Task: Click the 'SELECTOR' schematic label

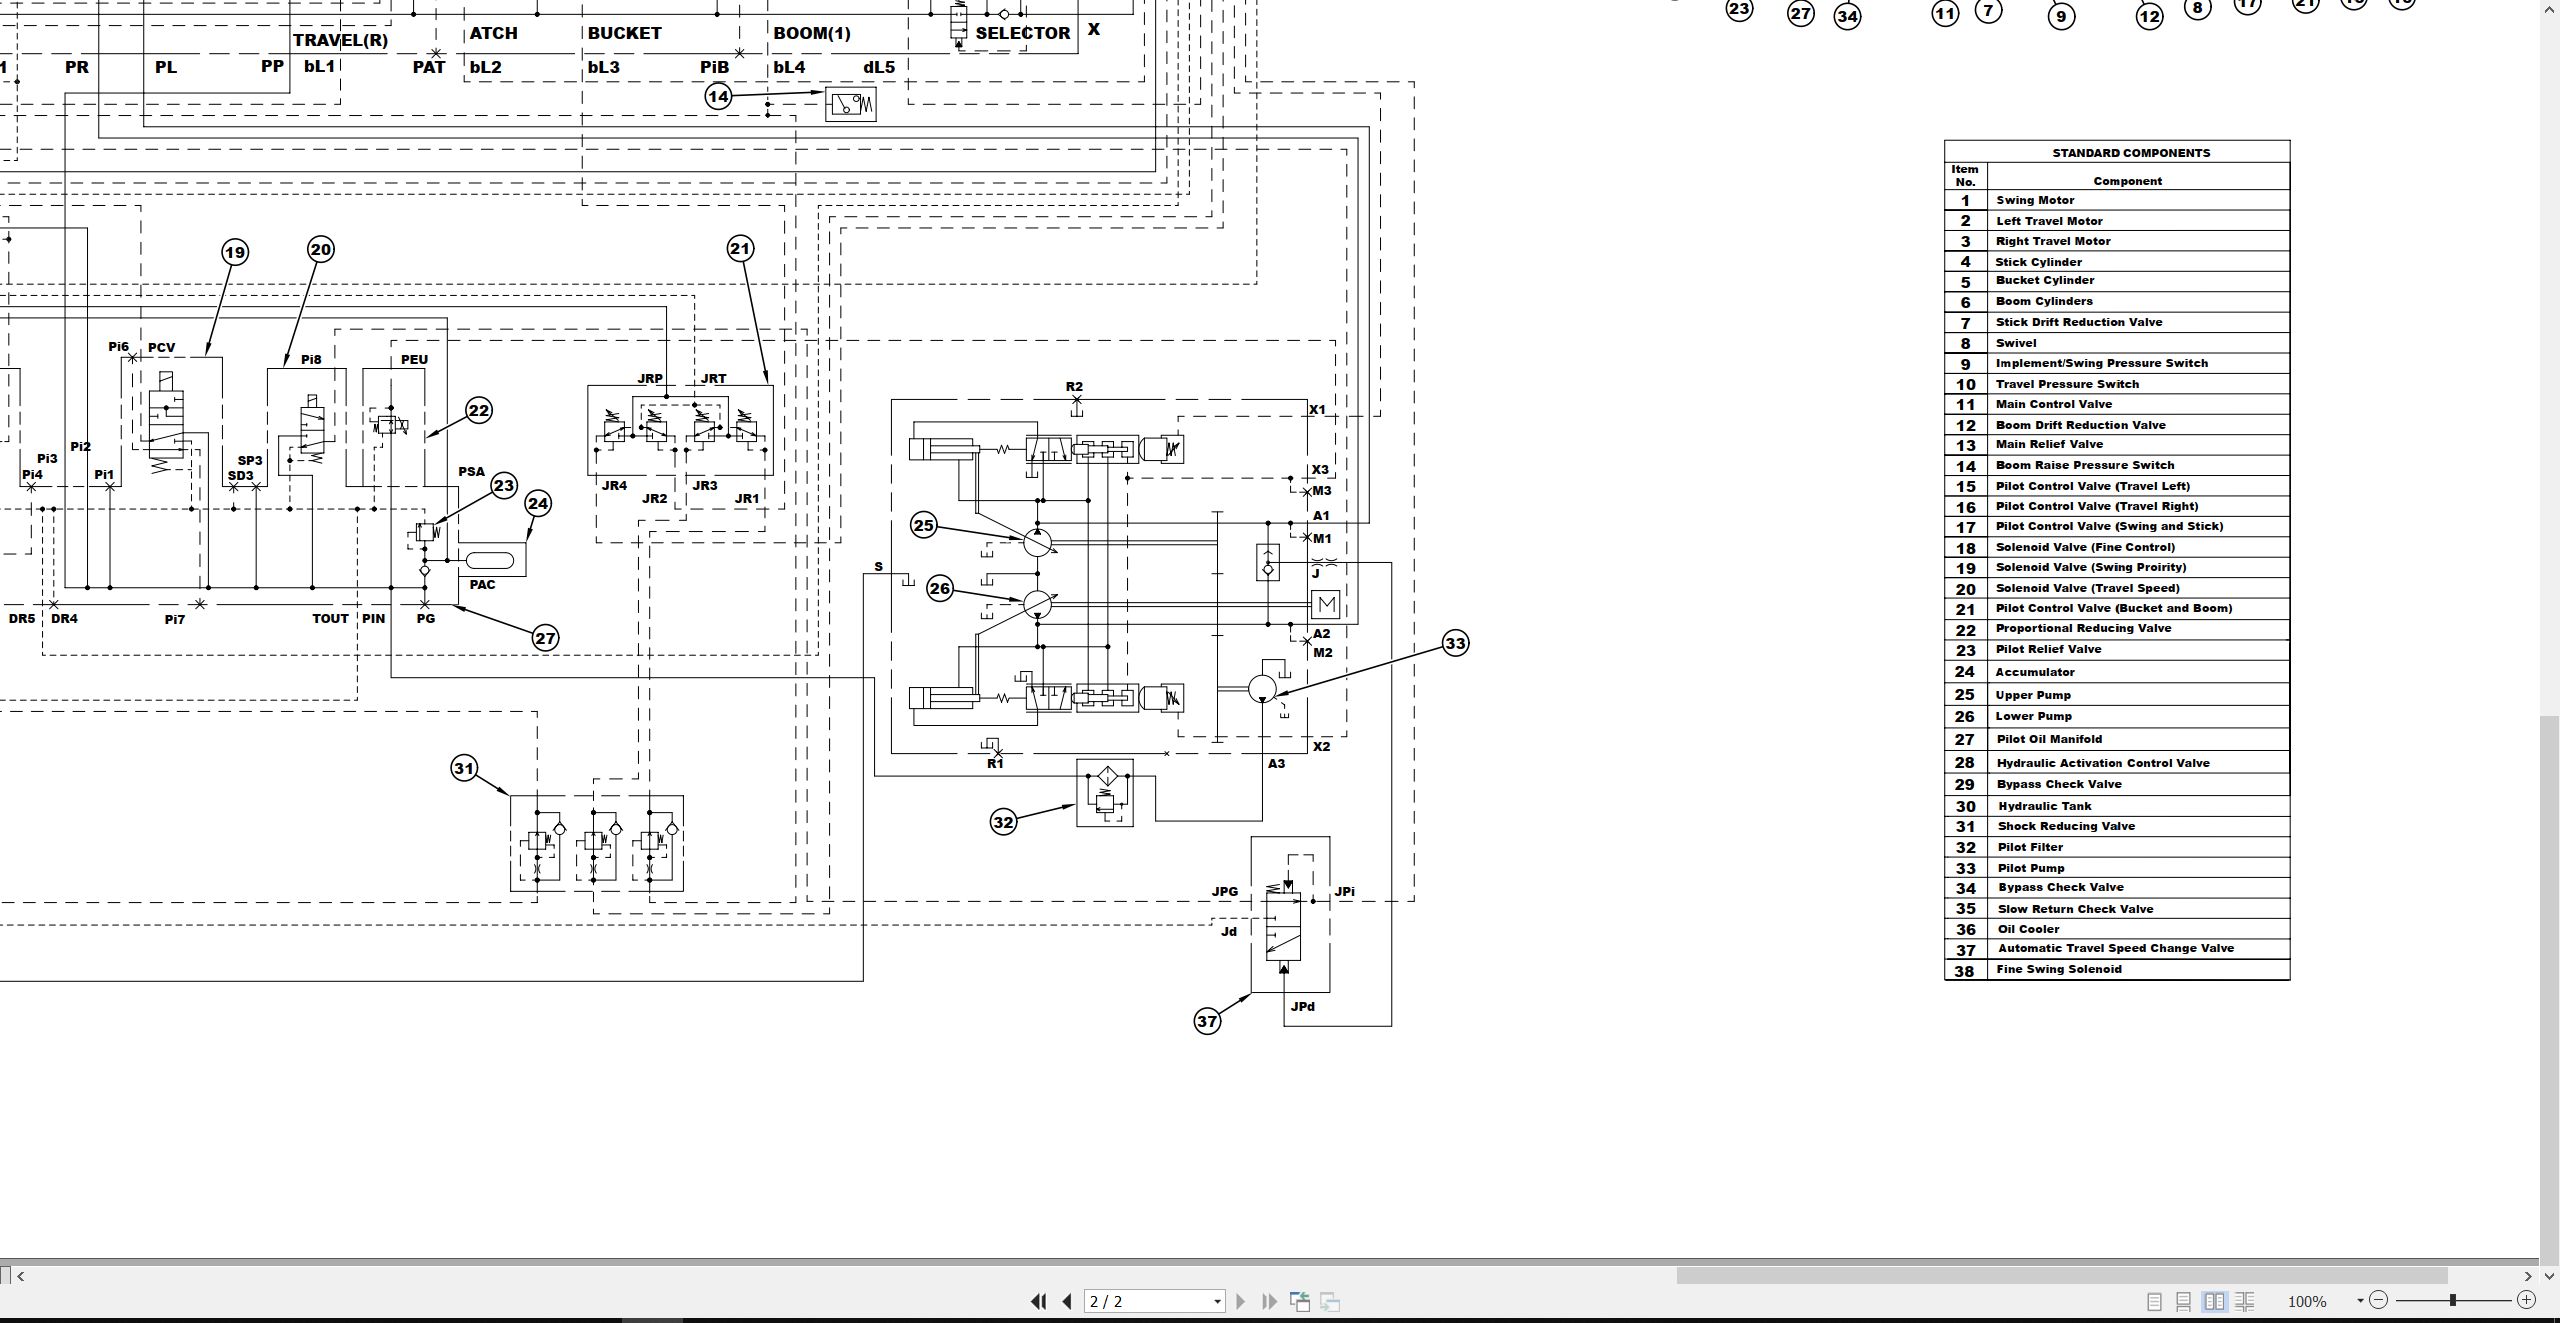Action: [x=1023, y=33]
